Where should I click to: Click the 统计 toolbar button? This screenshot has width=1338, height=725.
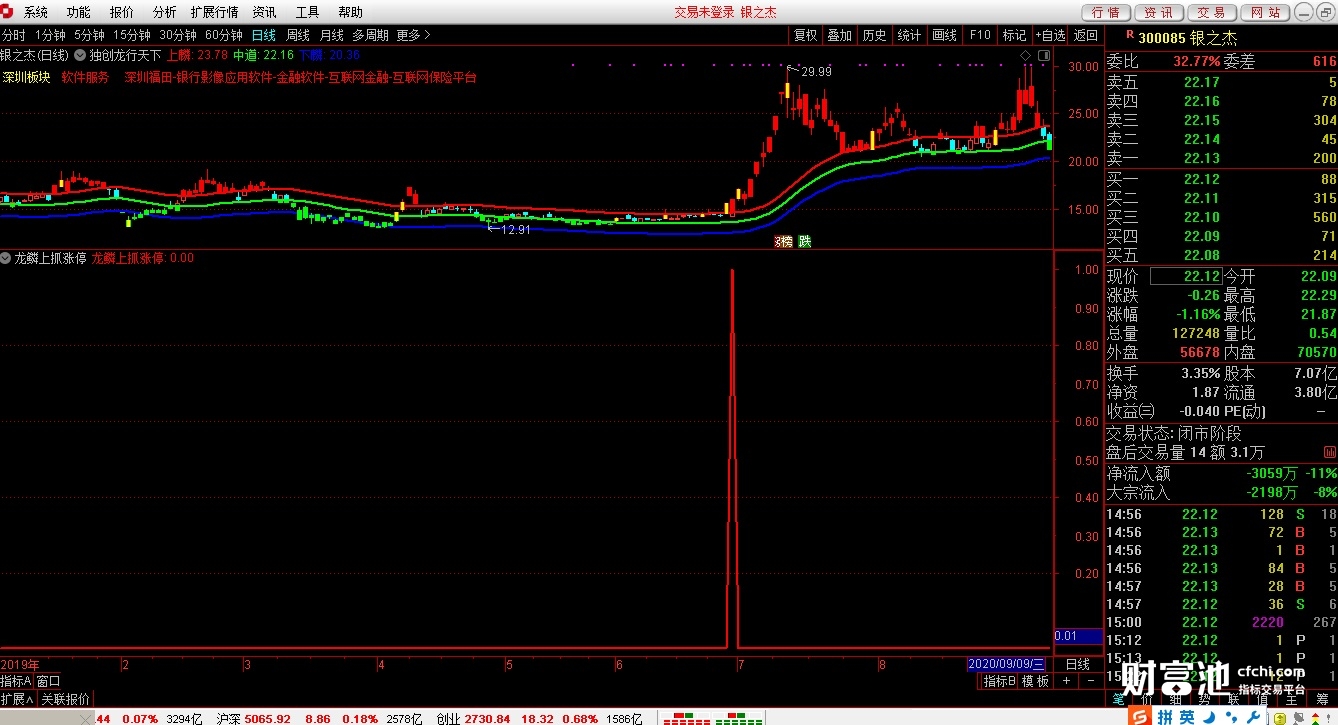coord(909,35)
